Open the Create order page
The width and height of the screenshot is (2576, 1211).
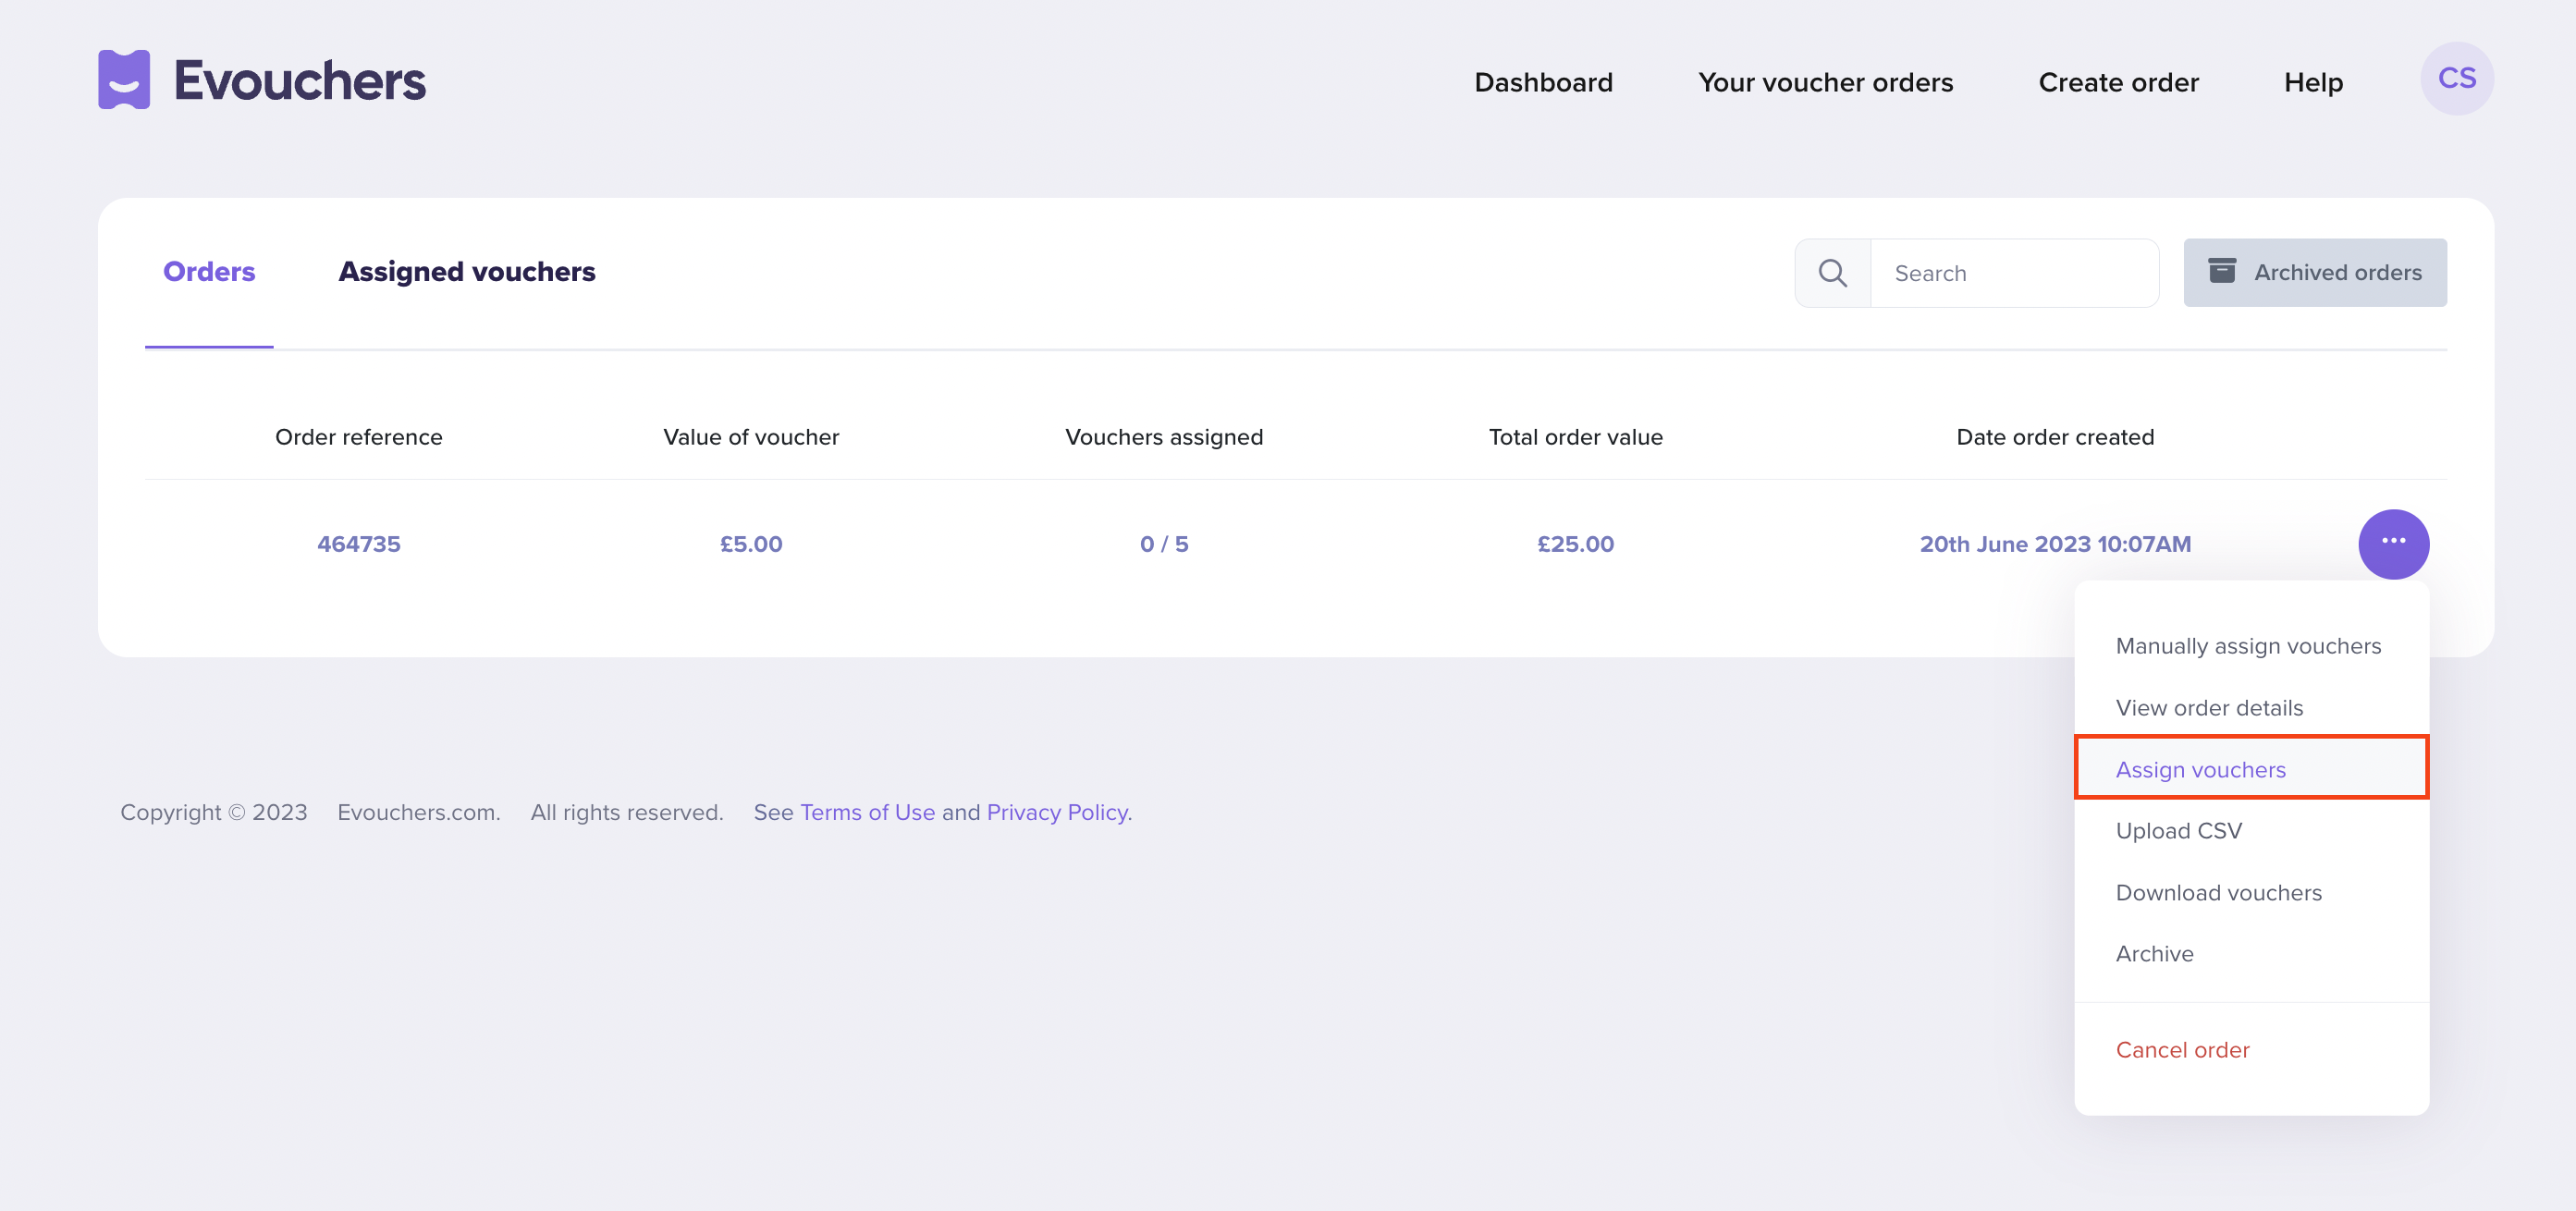(x=2118, y=82)
